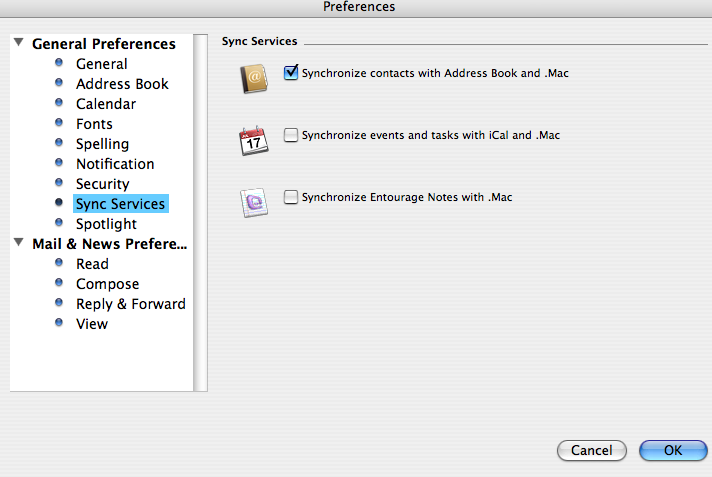Image resolution: width=712 pixels, height=477 pixels.
Task: Click the bullet beside Fonts
Action: click(59, 122)
